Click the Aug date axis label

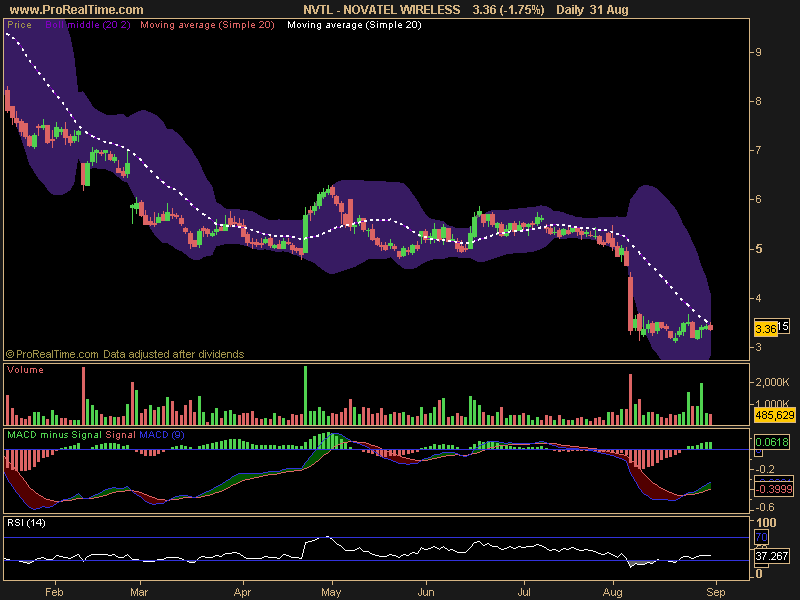(612, 592)
